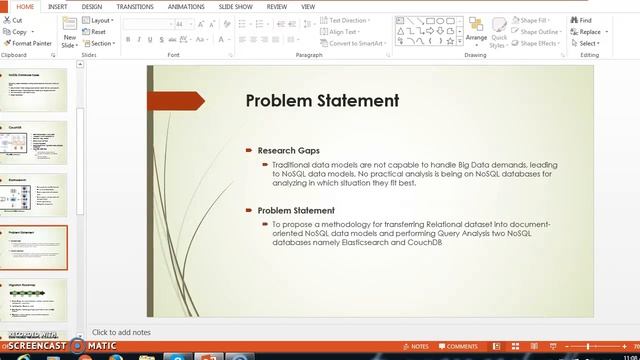
Task: Switch to the Transitions tab
Action: (x=135, y=7)
